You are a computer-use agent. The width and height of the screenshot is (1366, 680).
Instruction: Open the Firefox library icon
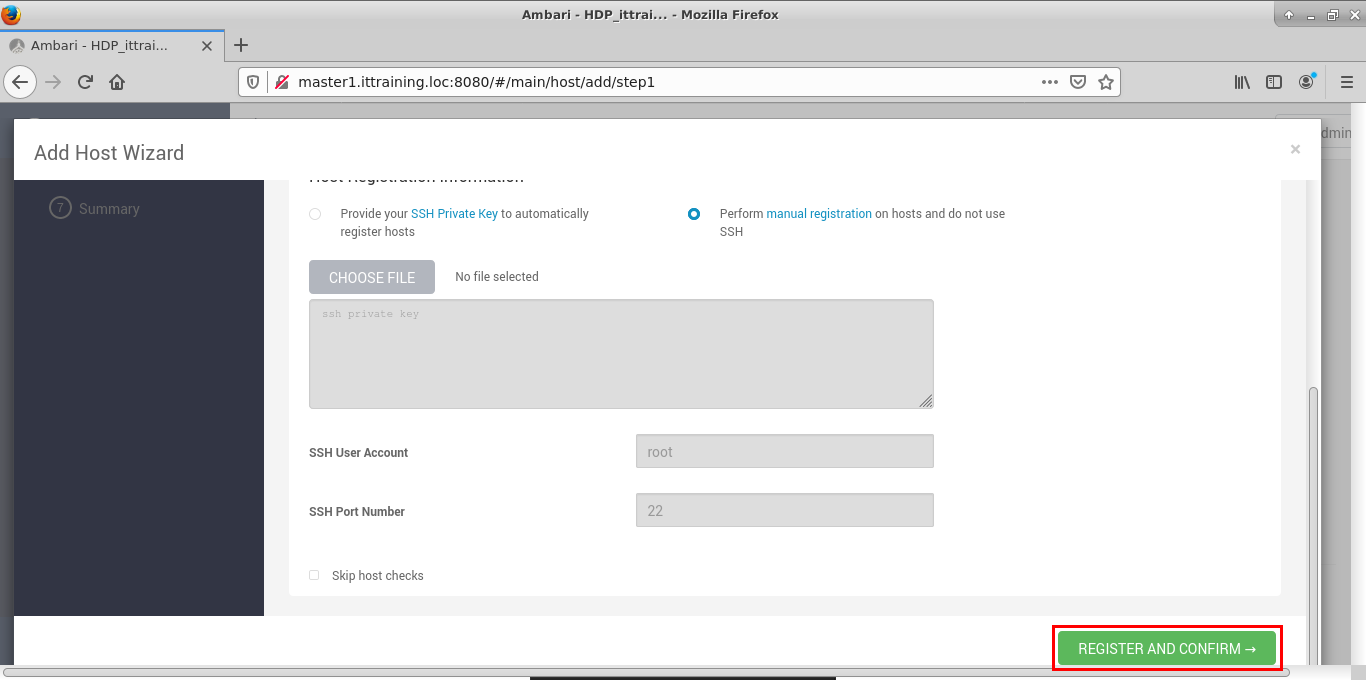(1242, 82)
